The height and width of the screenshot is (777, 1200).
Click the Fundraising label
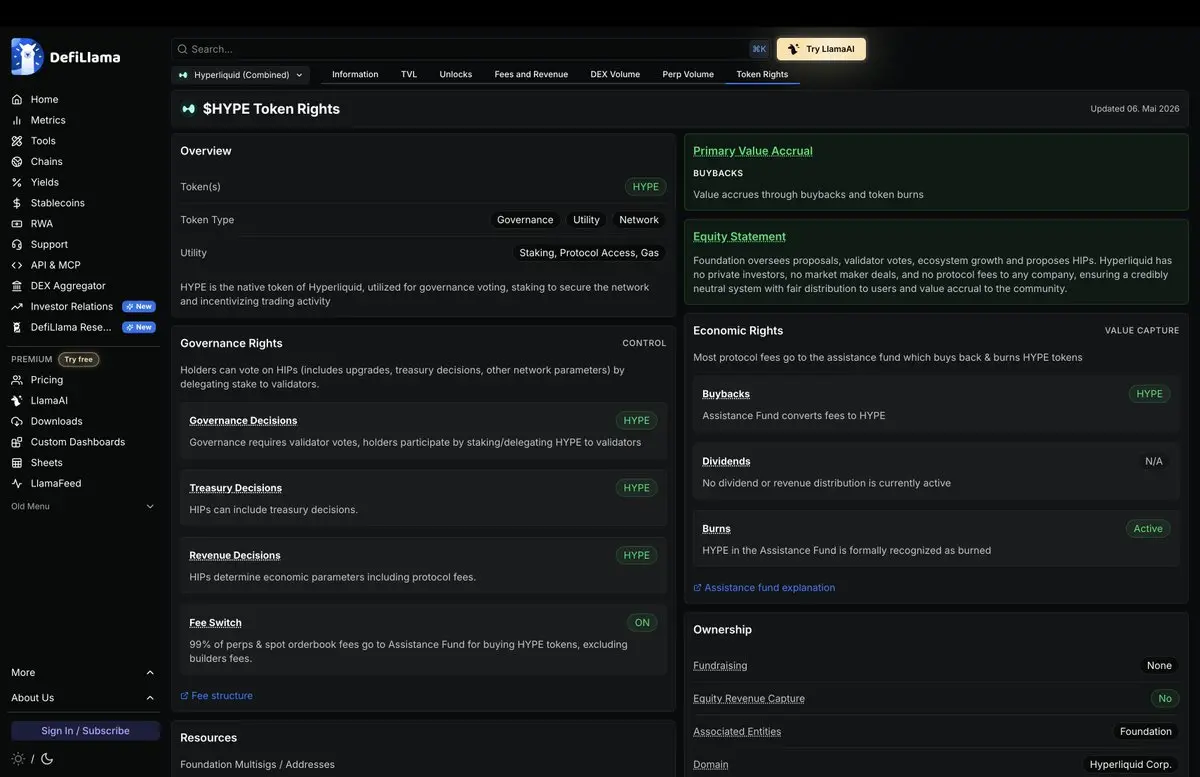pyautogui.click(x=720, y=666)
